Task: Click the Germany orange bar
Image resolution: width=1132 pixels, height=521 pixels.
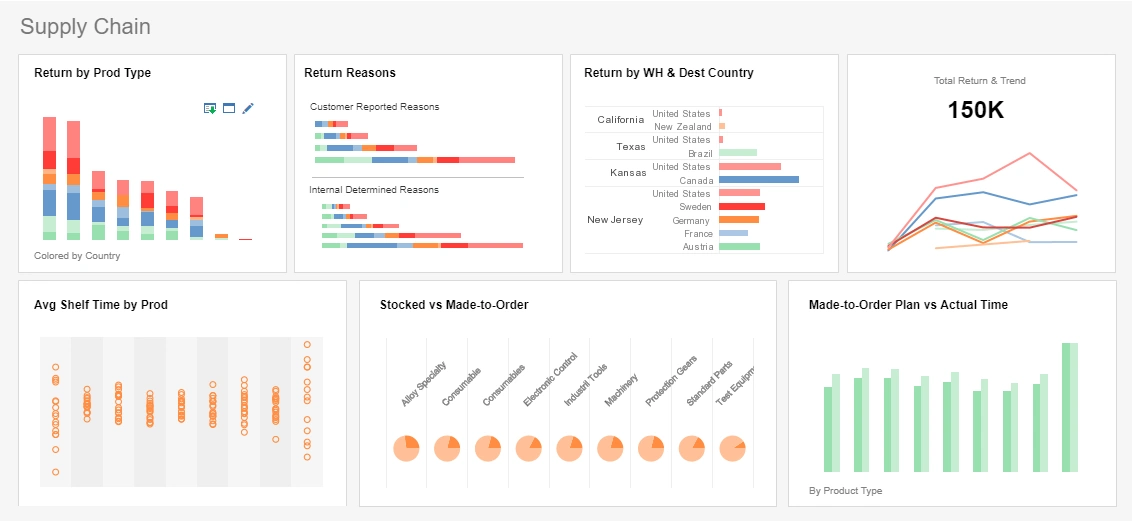Action: (739, 220)
